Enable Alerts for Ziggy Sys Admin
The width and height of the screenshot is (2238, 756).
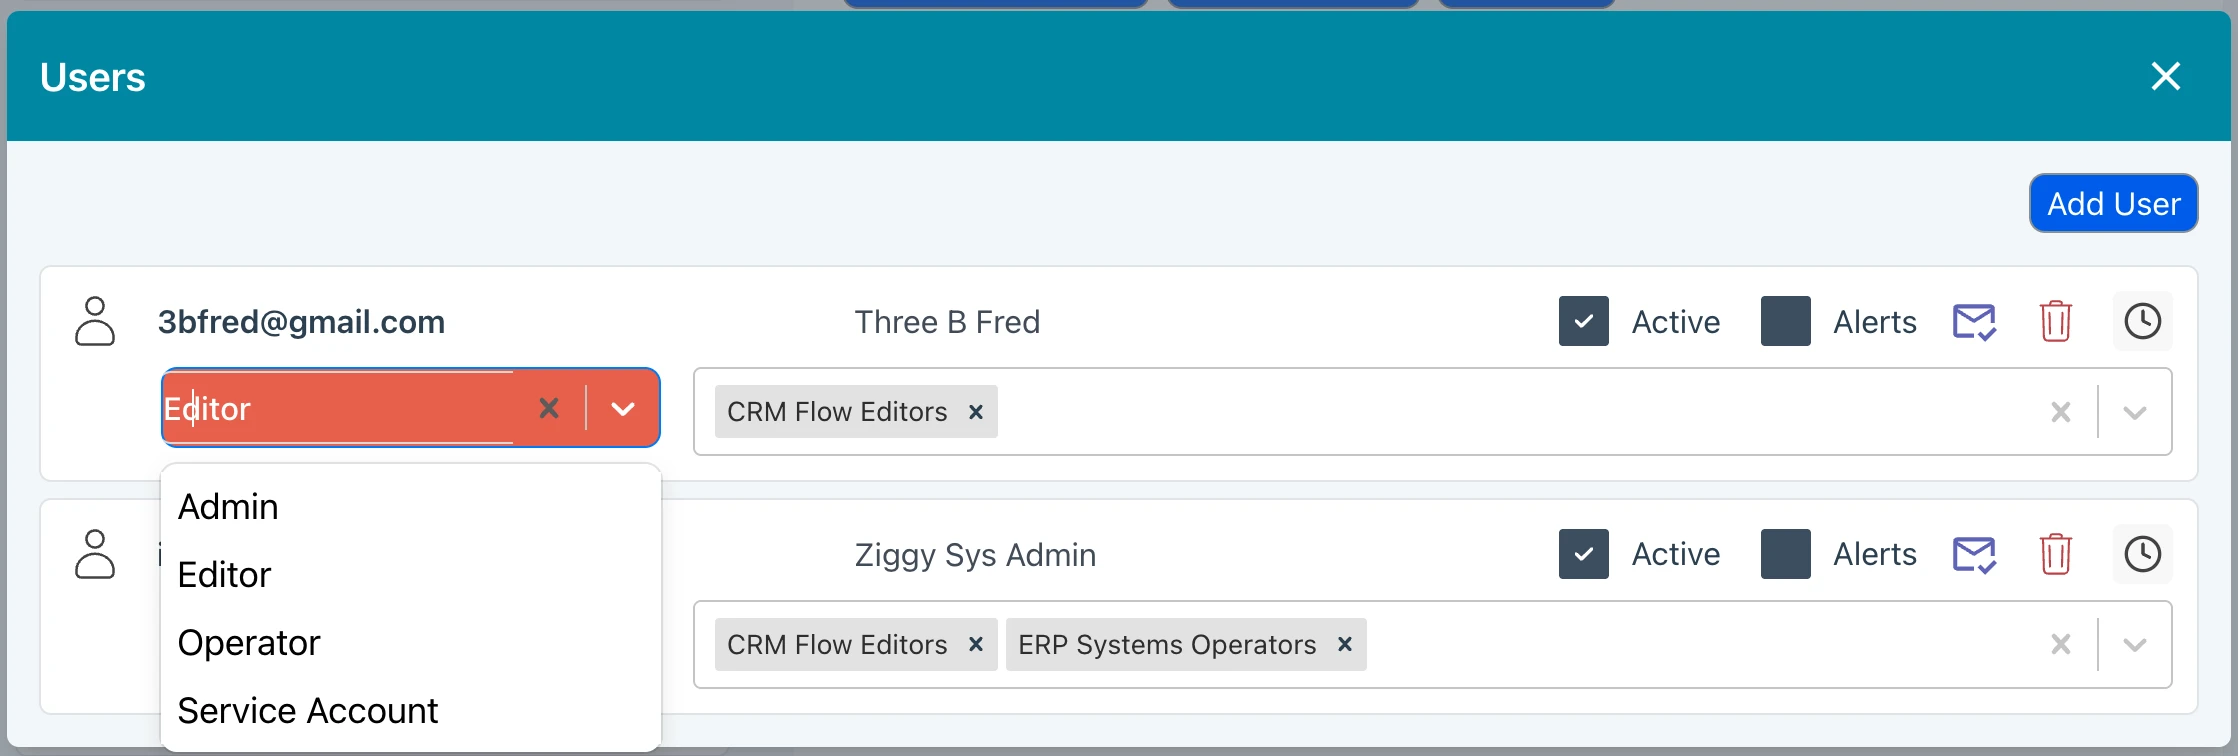tap(1785, 555)
